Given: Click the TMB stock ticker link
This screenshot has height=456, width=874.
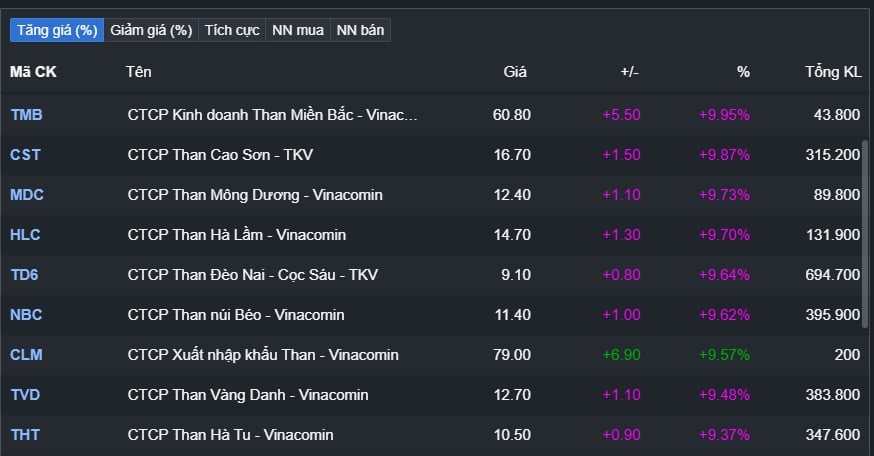Looking at the screenshot, I should (x=26, y=115).
